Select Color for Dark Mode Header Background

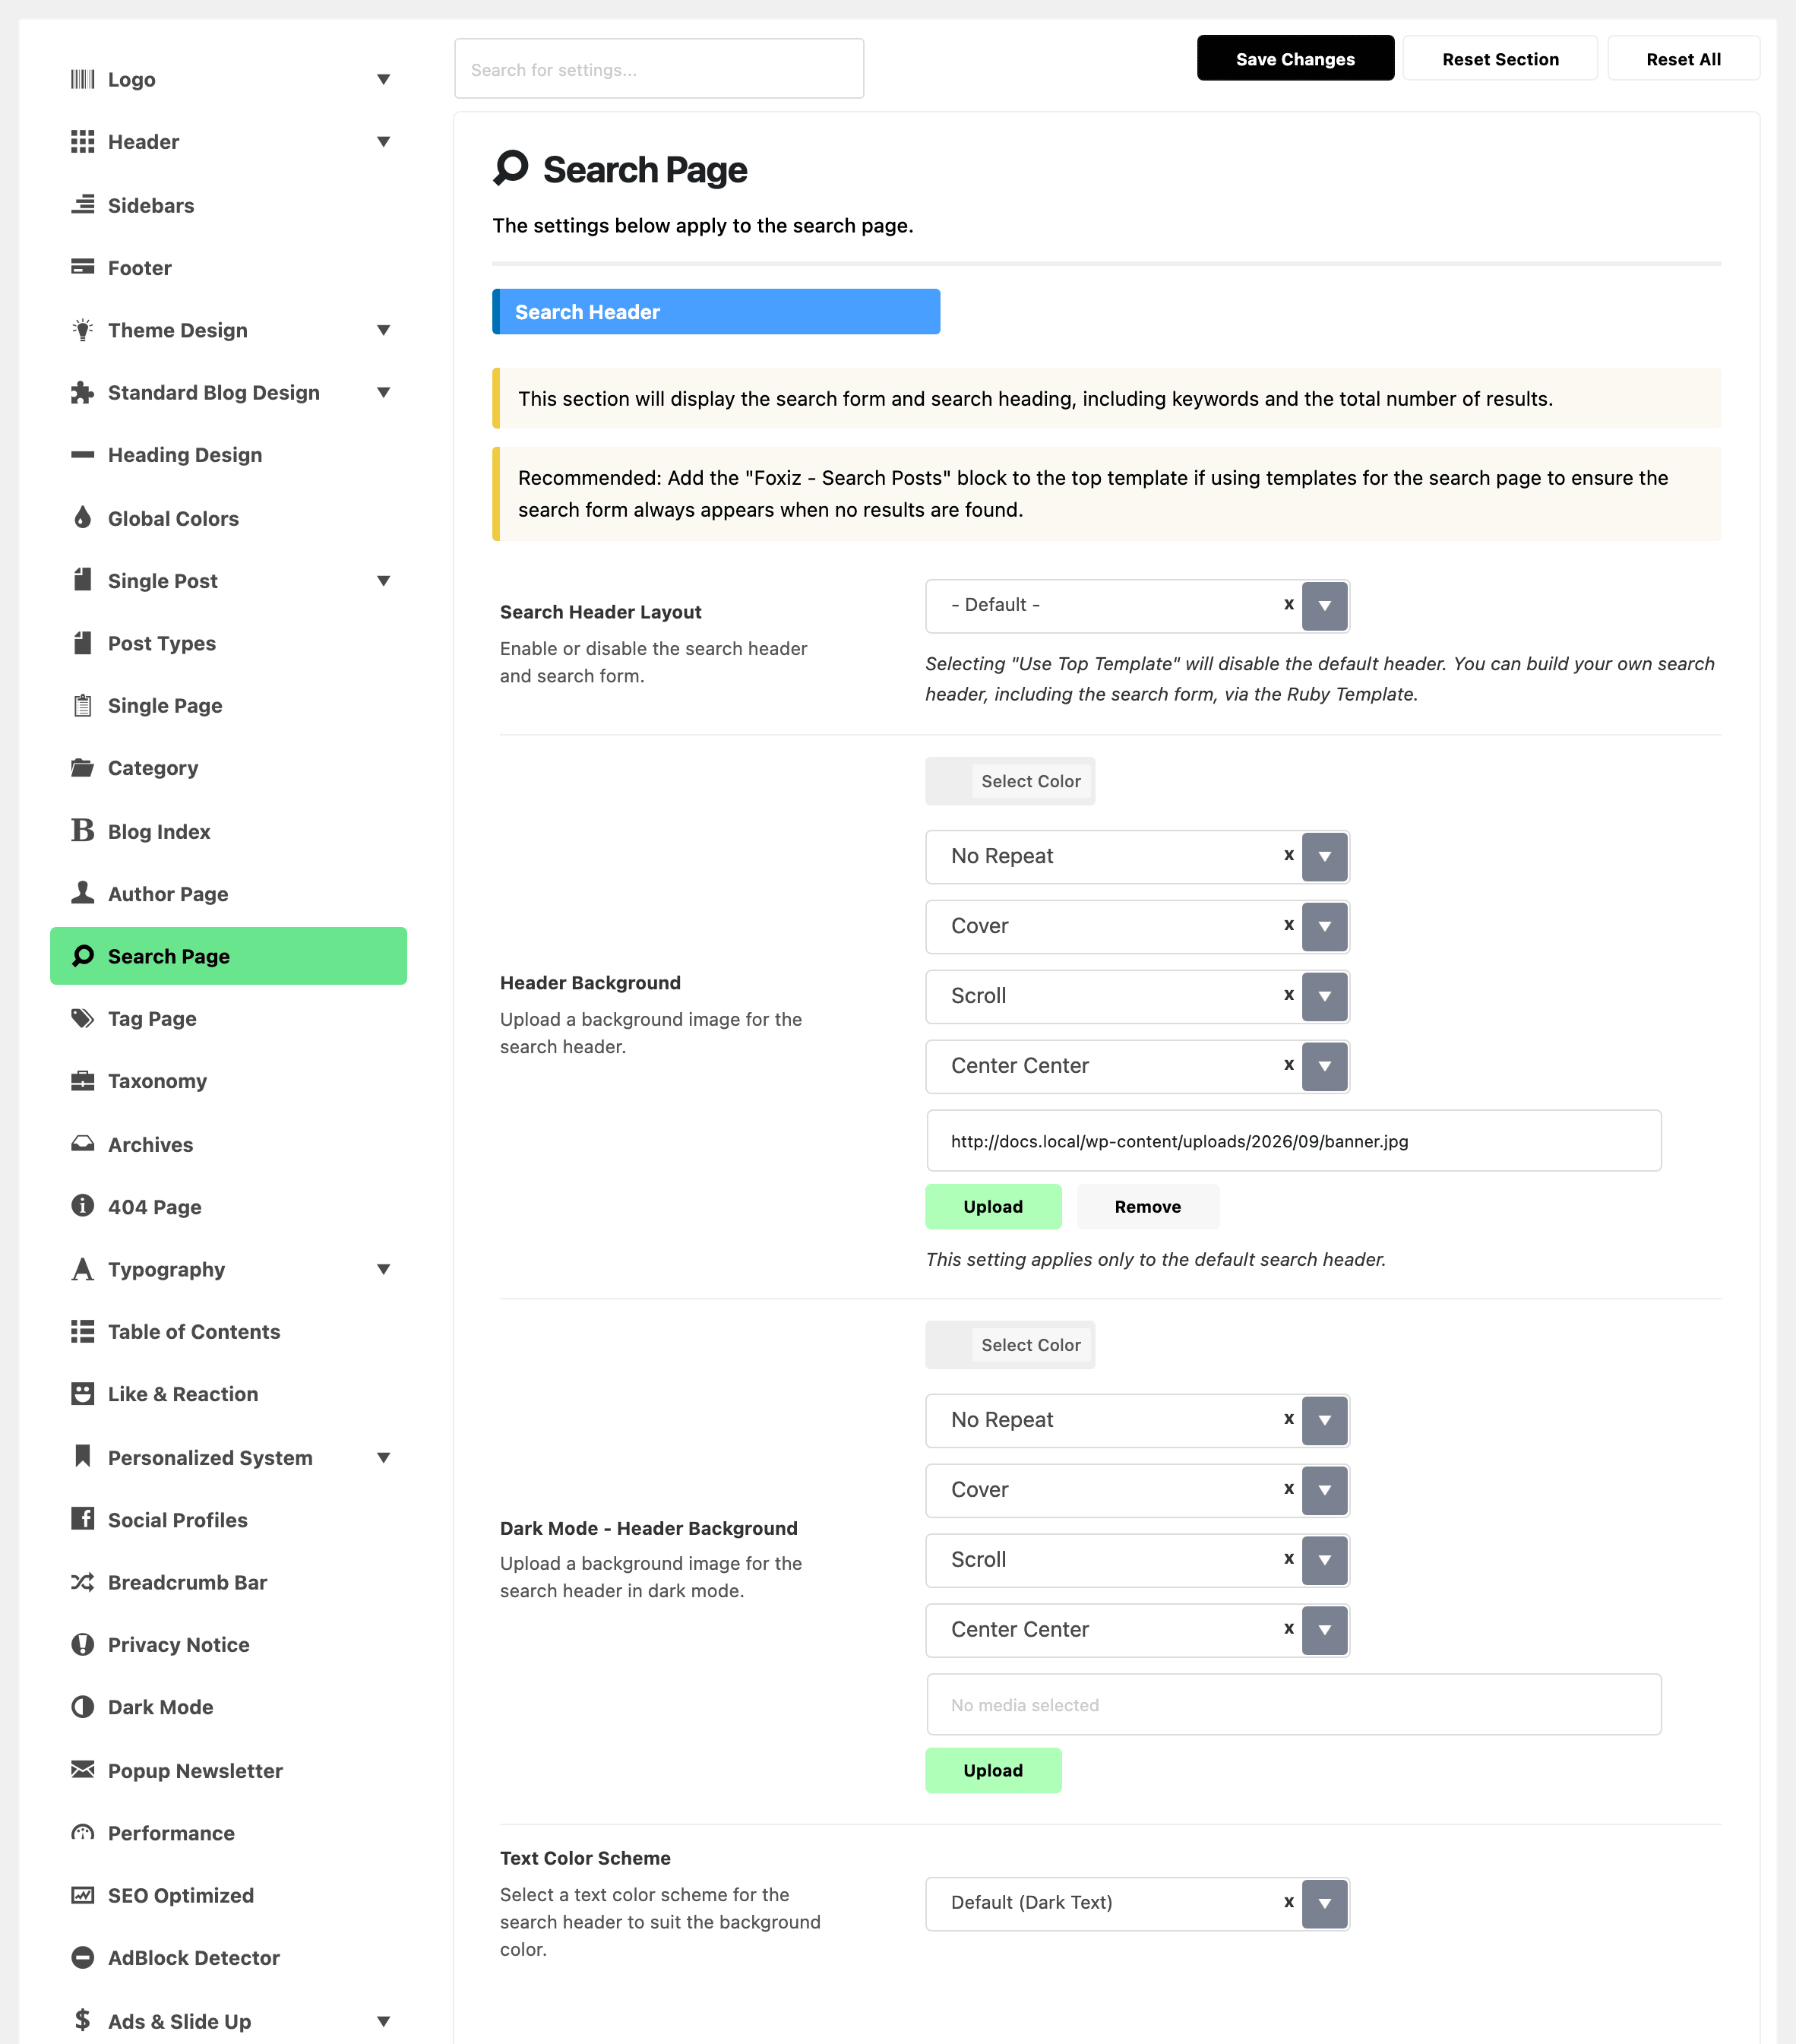point(1010,1345)
